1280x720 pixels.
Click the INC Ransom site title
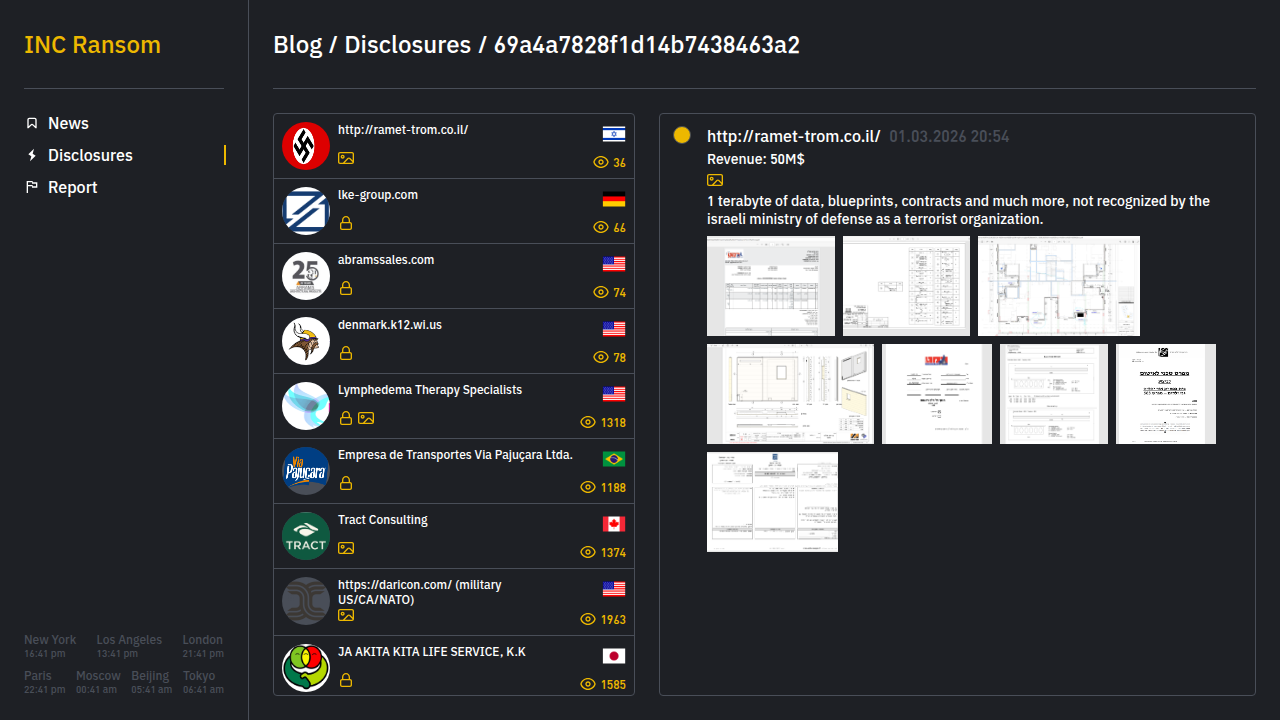[92, 45]
